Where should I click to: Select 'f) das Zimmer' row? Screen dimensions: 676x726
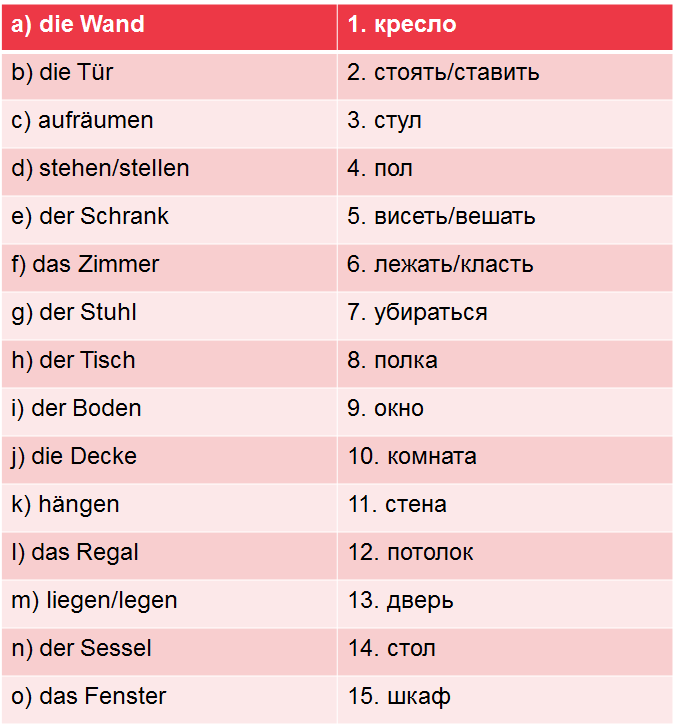click(x=168, y=265)
